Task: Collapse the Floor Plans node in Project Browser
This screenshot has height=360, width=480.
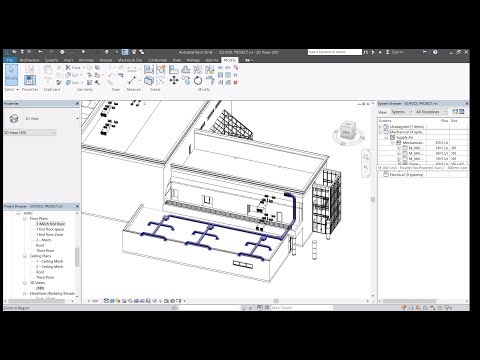Action: [x=25, y=219]
